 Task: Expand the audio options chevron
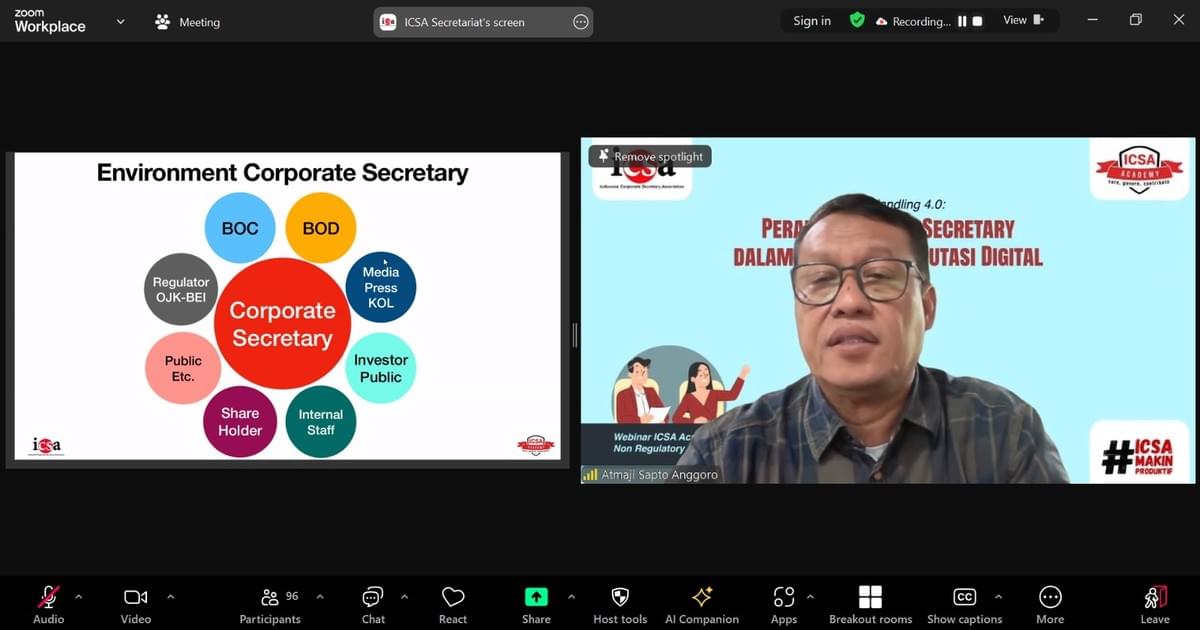pos(79,597)
